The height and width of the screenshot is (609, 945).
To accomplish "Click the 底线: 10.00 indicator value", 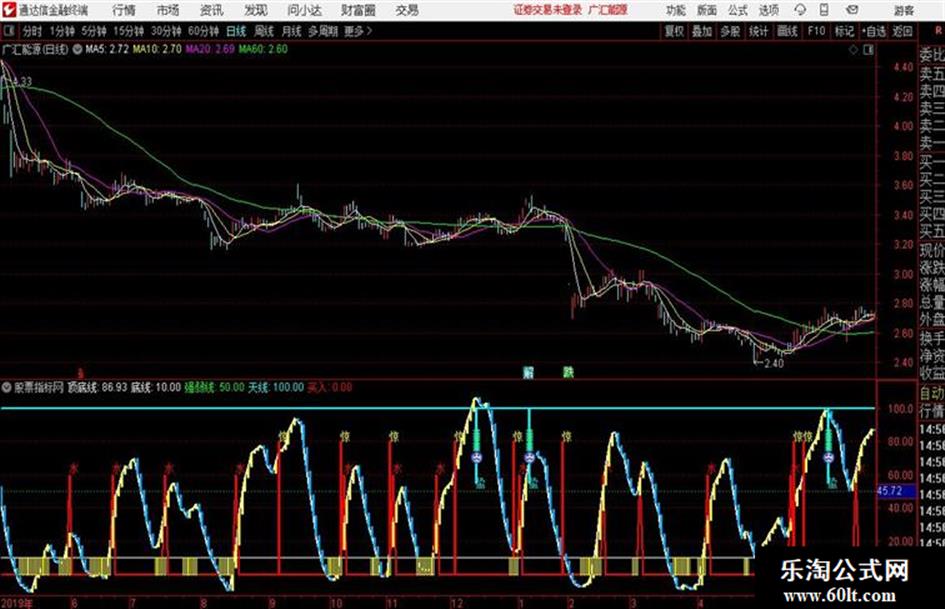I will pos(156,388).
